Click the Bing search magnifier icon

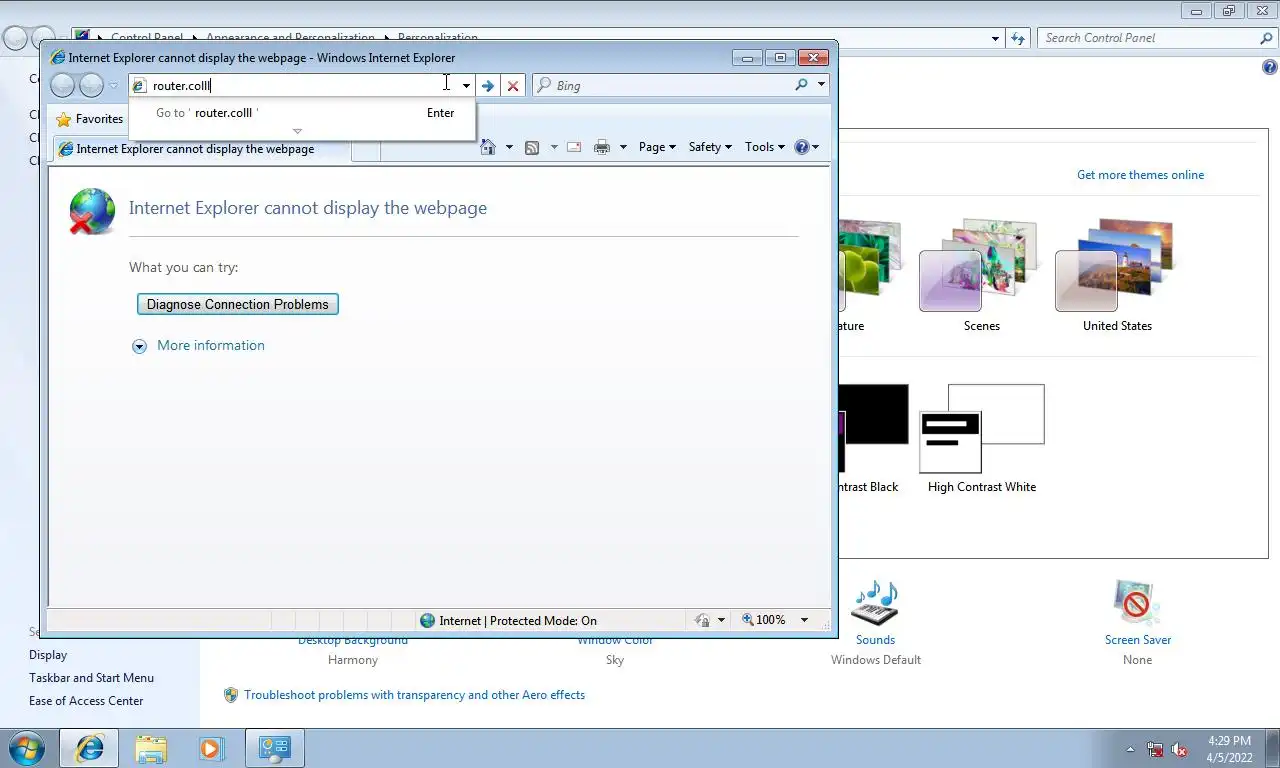tap(801, 85)
